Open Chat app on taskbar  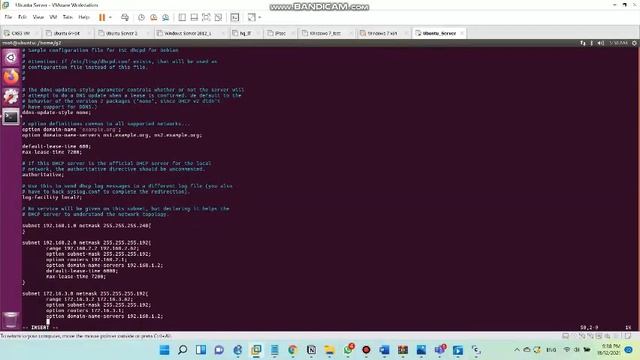pos(219,350)
